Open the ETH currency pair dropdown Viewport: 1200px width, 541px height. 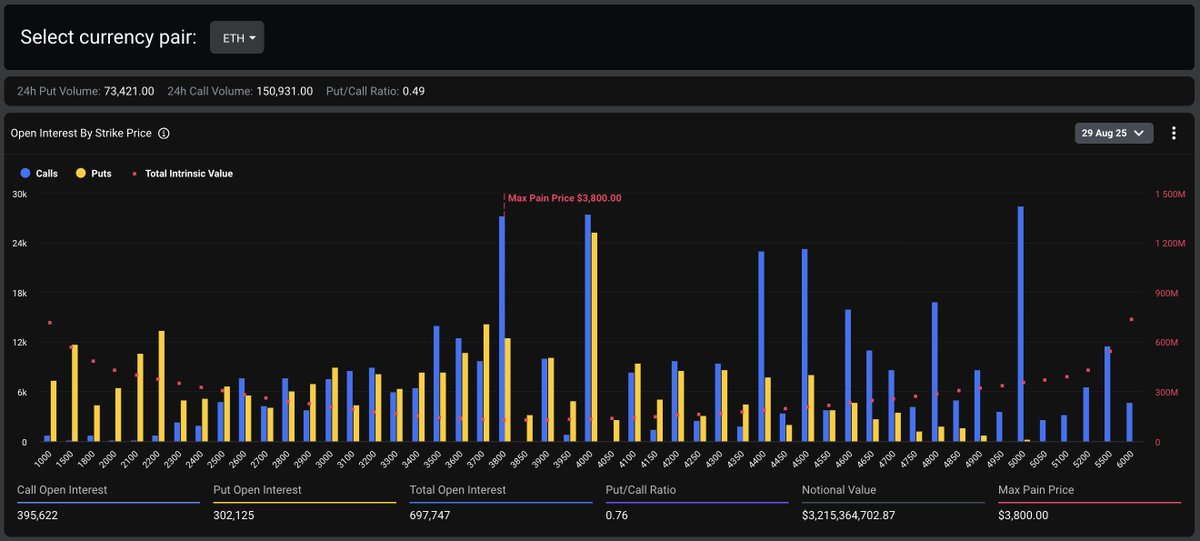(237, 38)
